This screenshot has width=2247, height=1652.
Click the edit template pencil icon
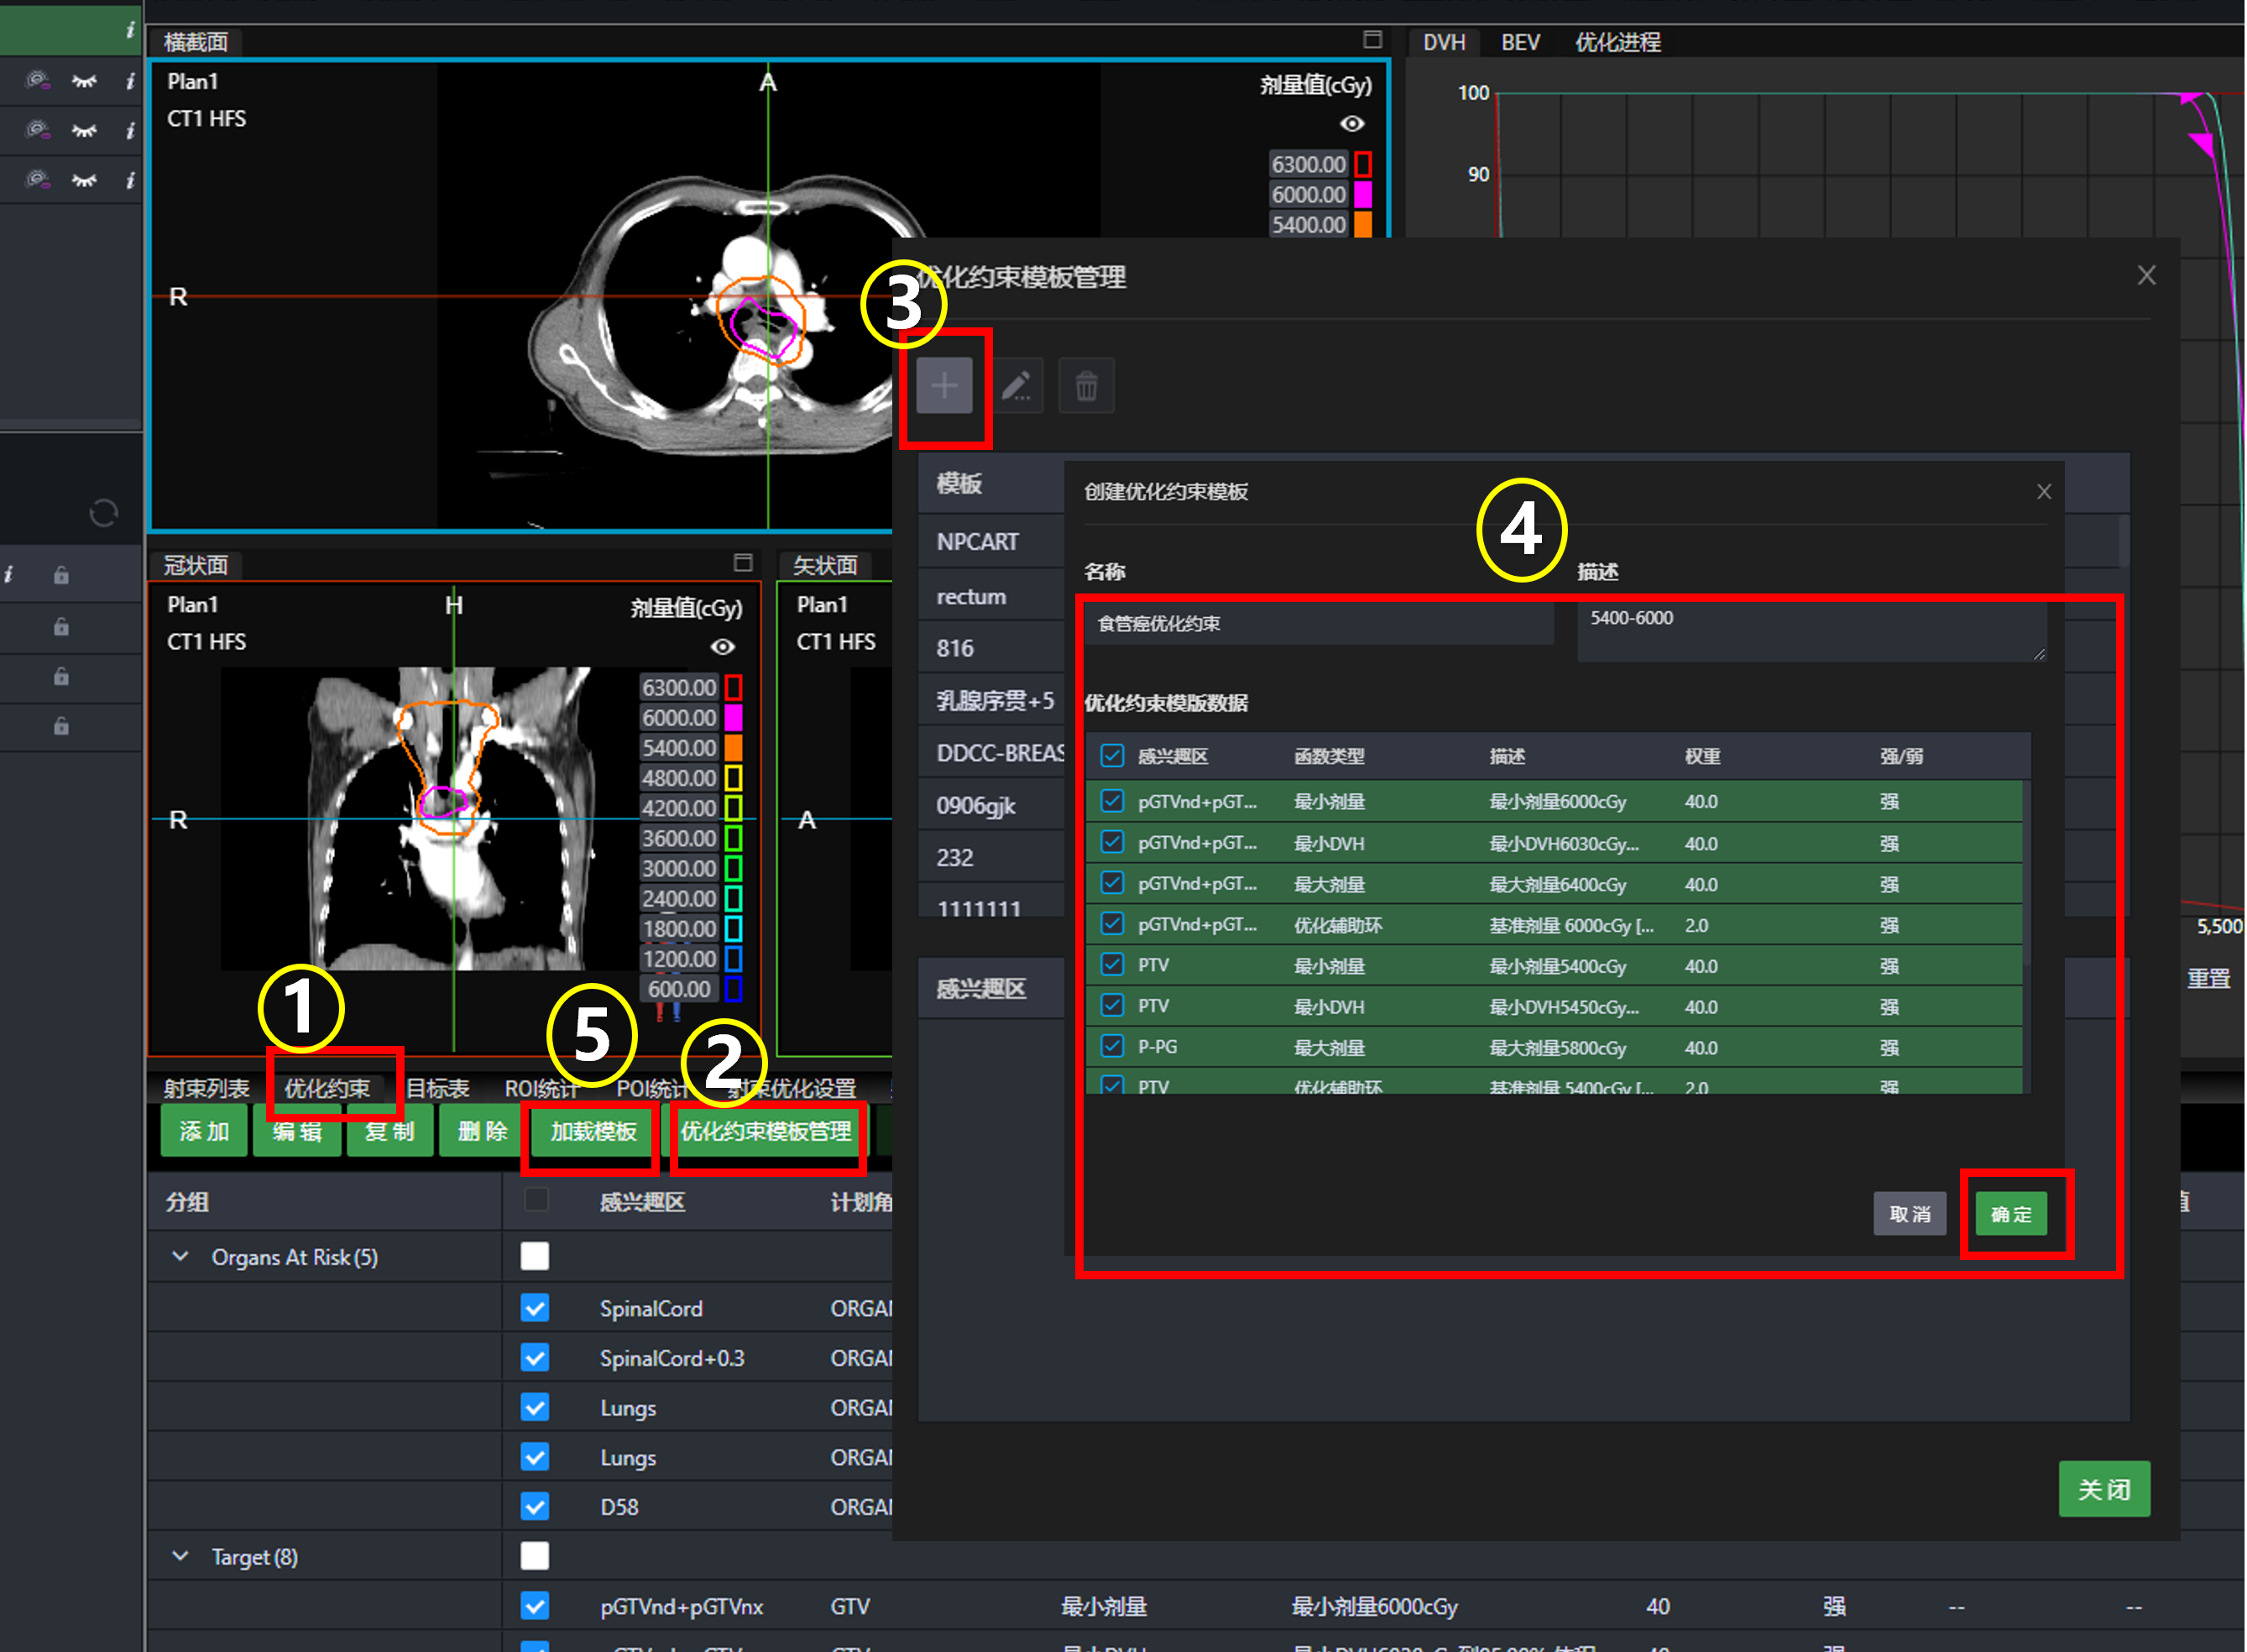[1016, 385]
